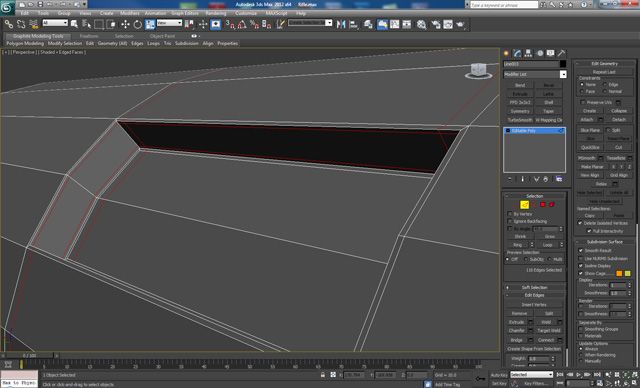Viewport: 640px width, 388px height.
Task: Select the Edge constraint radio button
Action: [604, 84]
